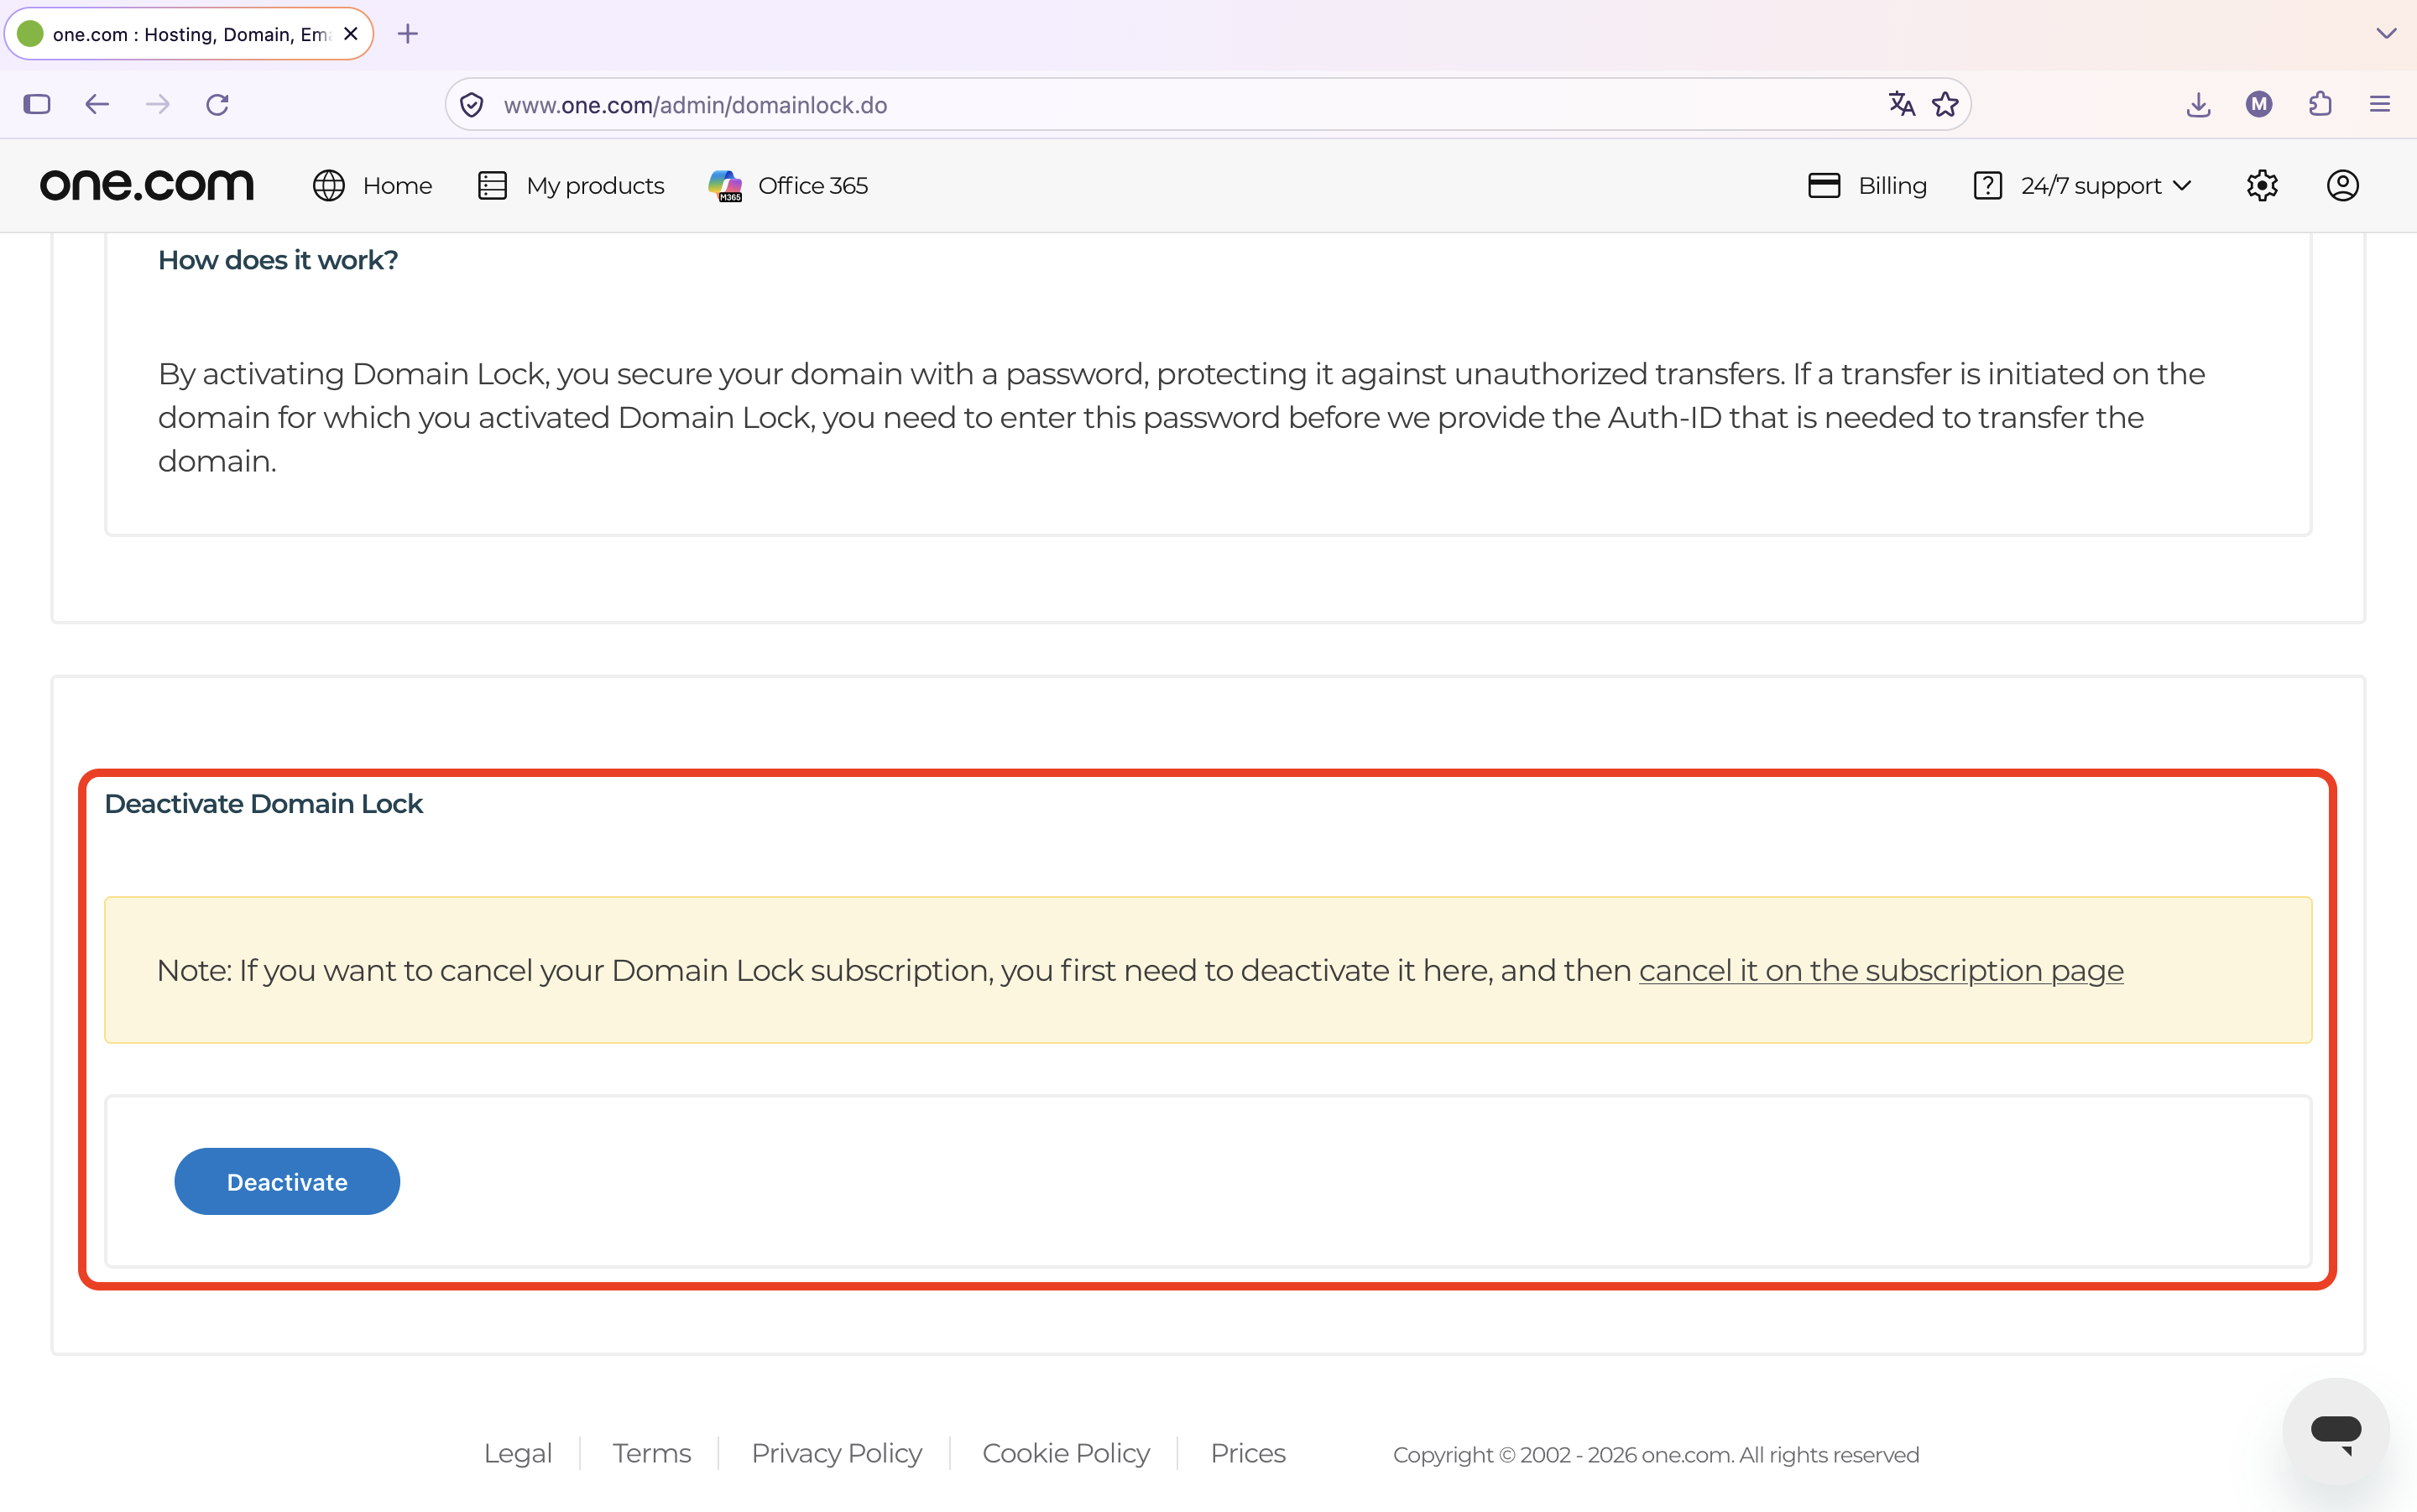Click the Deactivate button

[x=287, y=1181]
